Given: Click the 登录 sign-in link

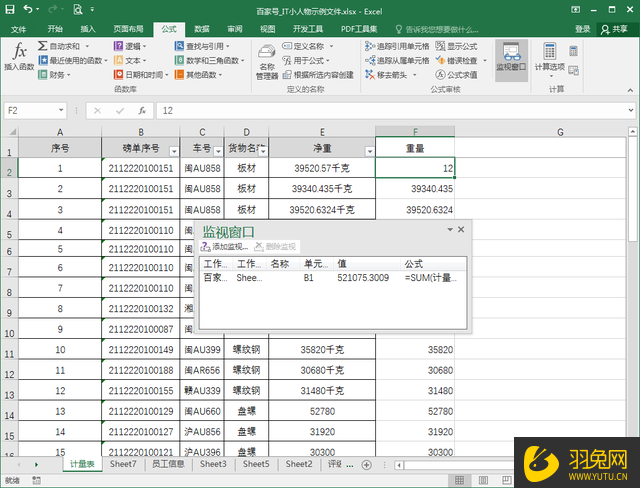Looking at the screenshot, I should (x=582, y=29).
